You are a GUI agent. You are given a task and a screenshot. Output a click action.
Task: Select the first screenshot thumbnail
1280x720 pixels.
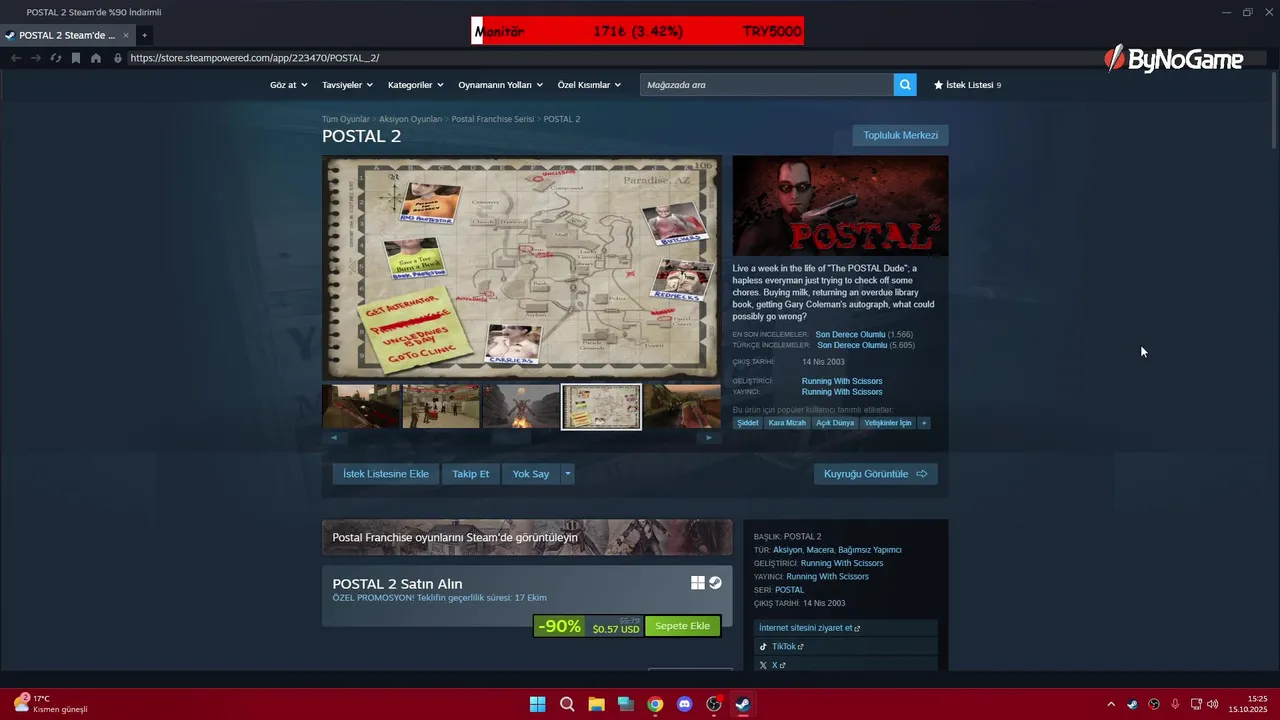(x=361, y=406)
